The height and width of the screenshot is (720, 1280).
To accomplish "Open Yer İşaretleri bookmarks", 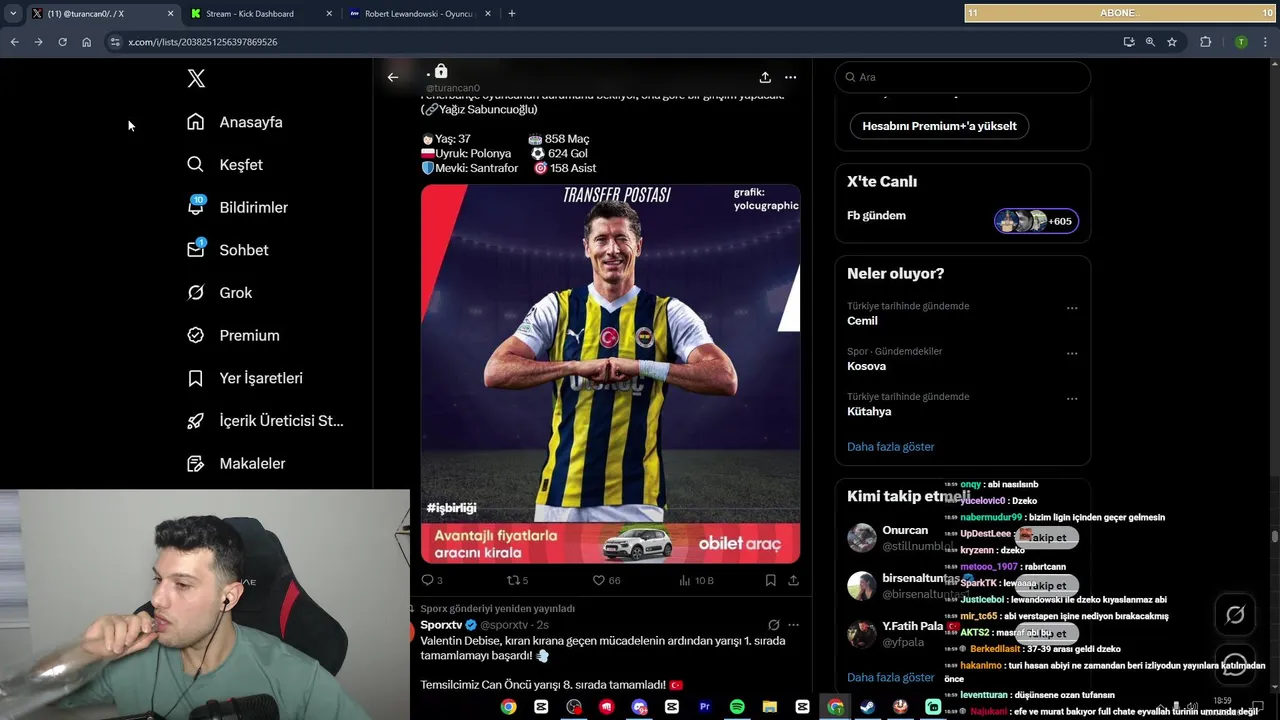I will pyautogui.click(x=245, y=378).
